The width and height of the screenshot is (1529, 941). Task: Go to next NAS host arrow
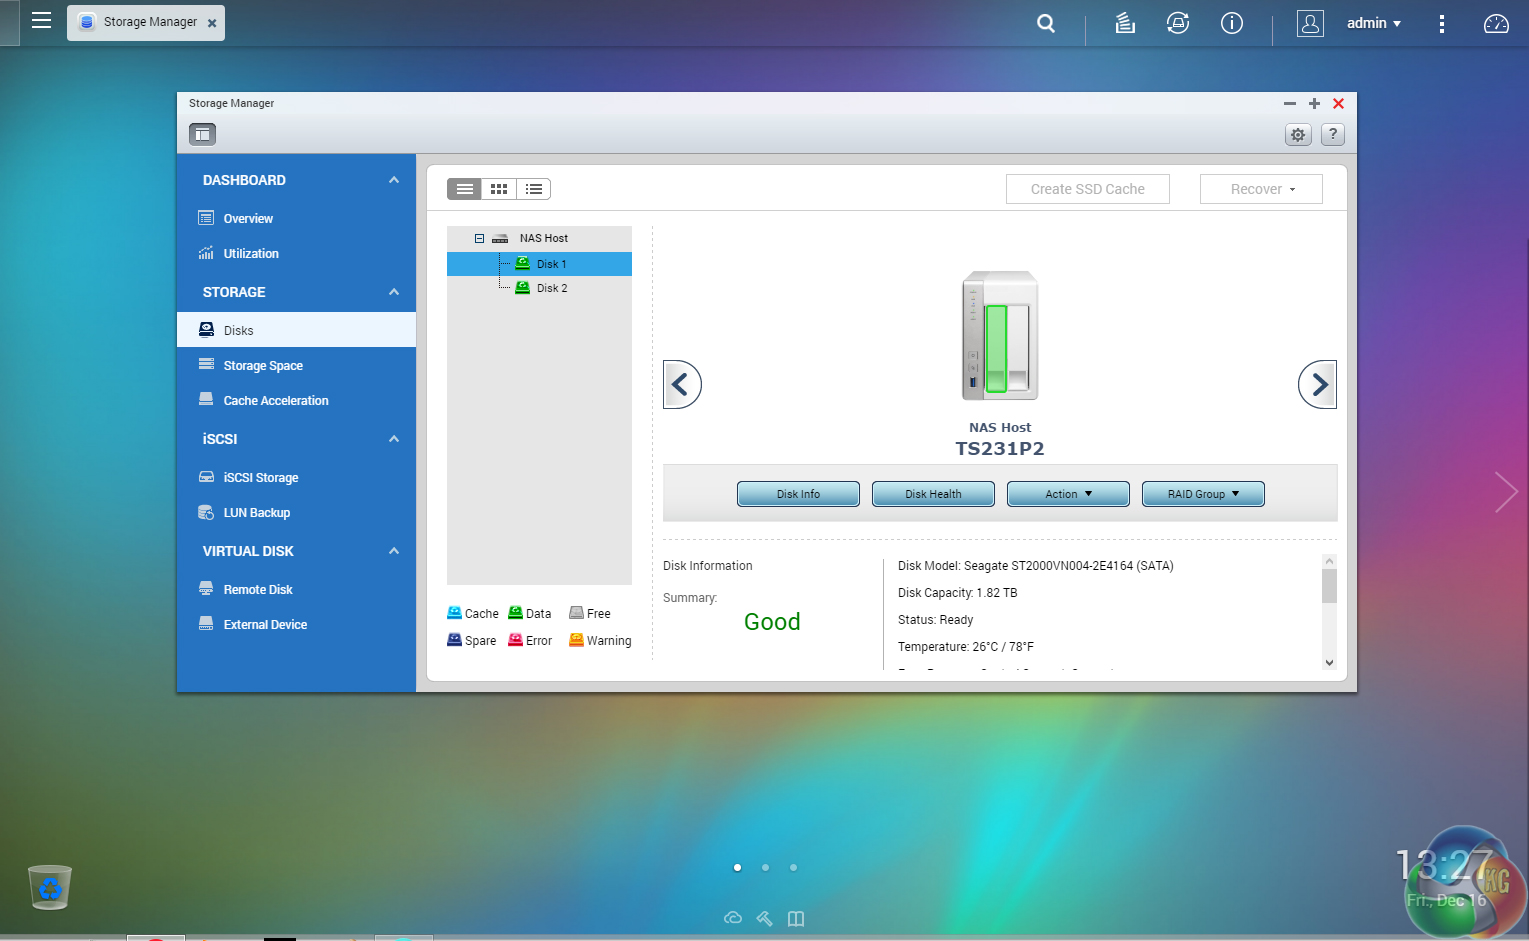(x=1317, y=384)
